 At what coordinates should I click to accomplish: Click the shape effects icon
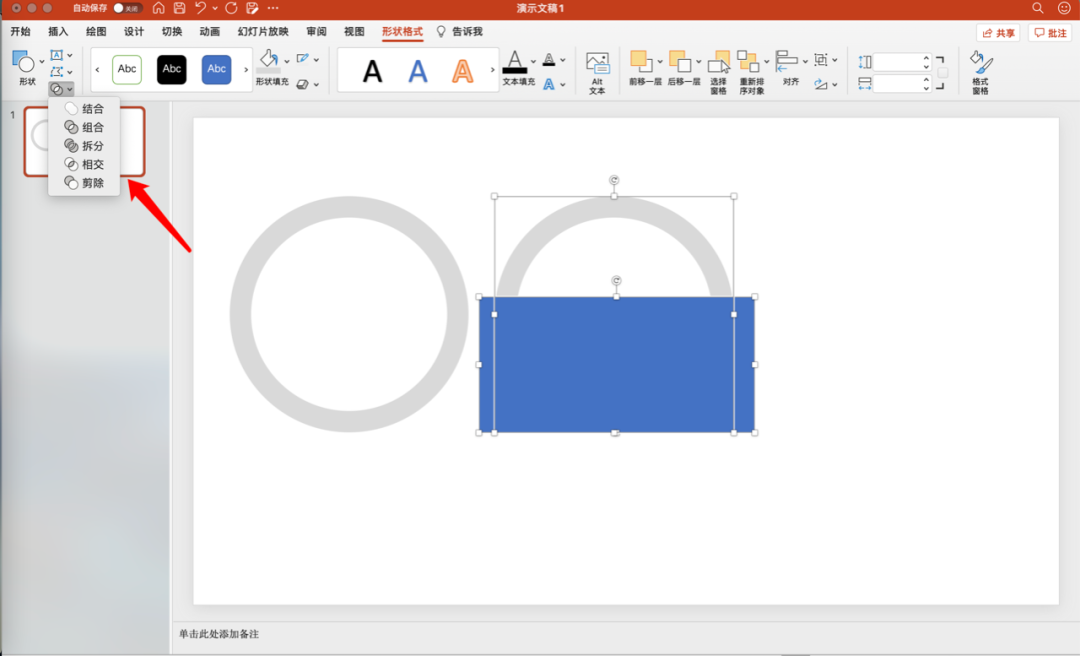302,84
